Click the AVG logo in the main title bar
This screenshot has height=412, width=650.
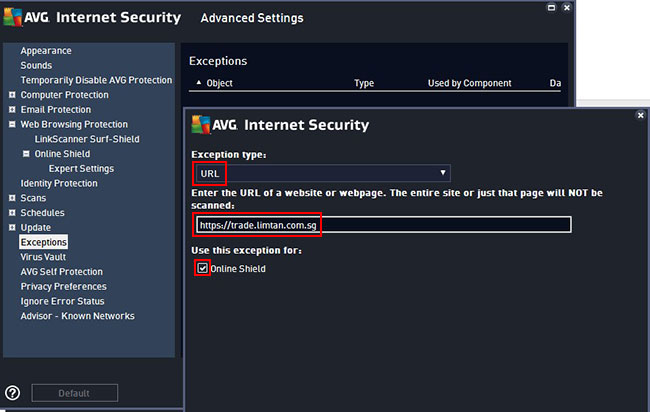coord(12,17)
